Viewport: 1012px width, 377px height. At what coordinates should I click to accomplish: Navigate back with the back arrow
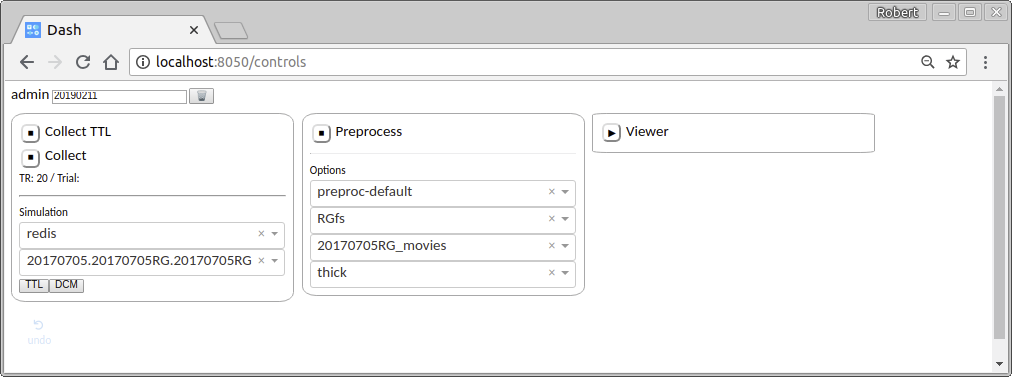(x=26, y=62)
